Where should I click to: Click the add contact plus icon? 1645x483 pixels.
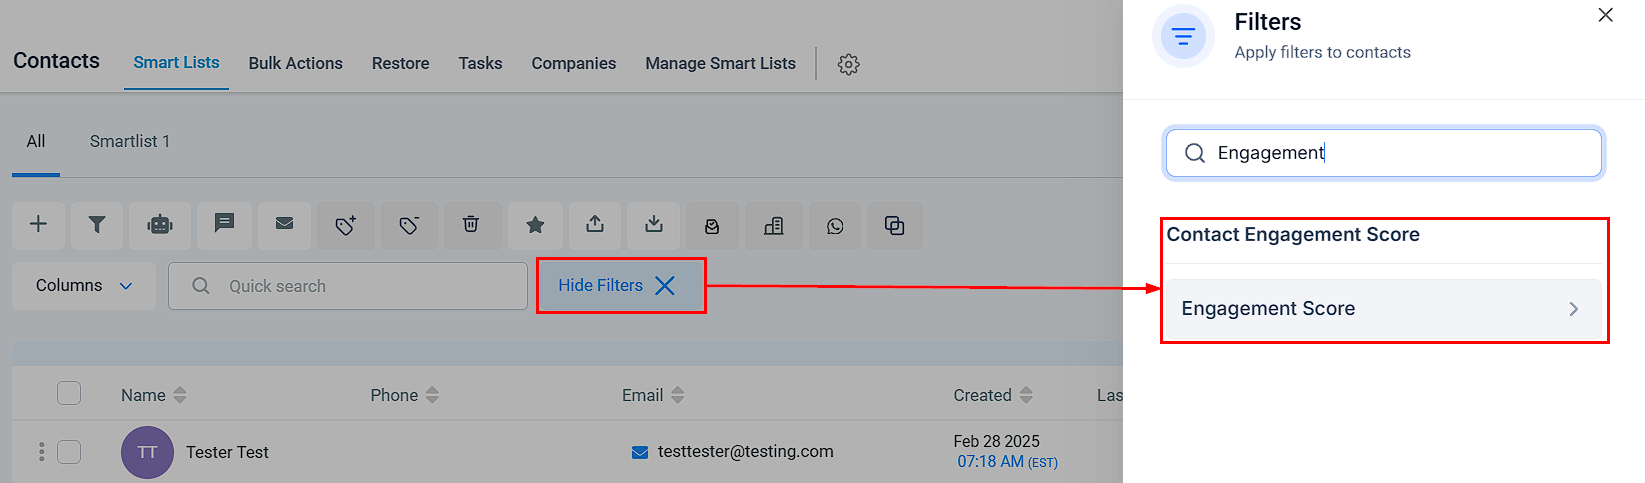[38, 225]
